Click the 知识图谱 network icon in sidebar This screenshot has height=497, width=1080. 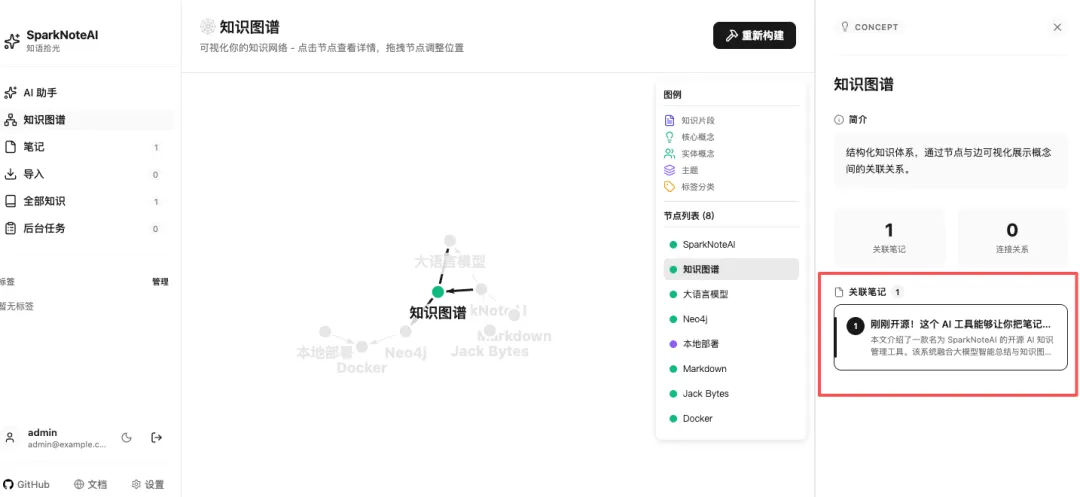10,120
